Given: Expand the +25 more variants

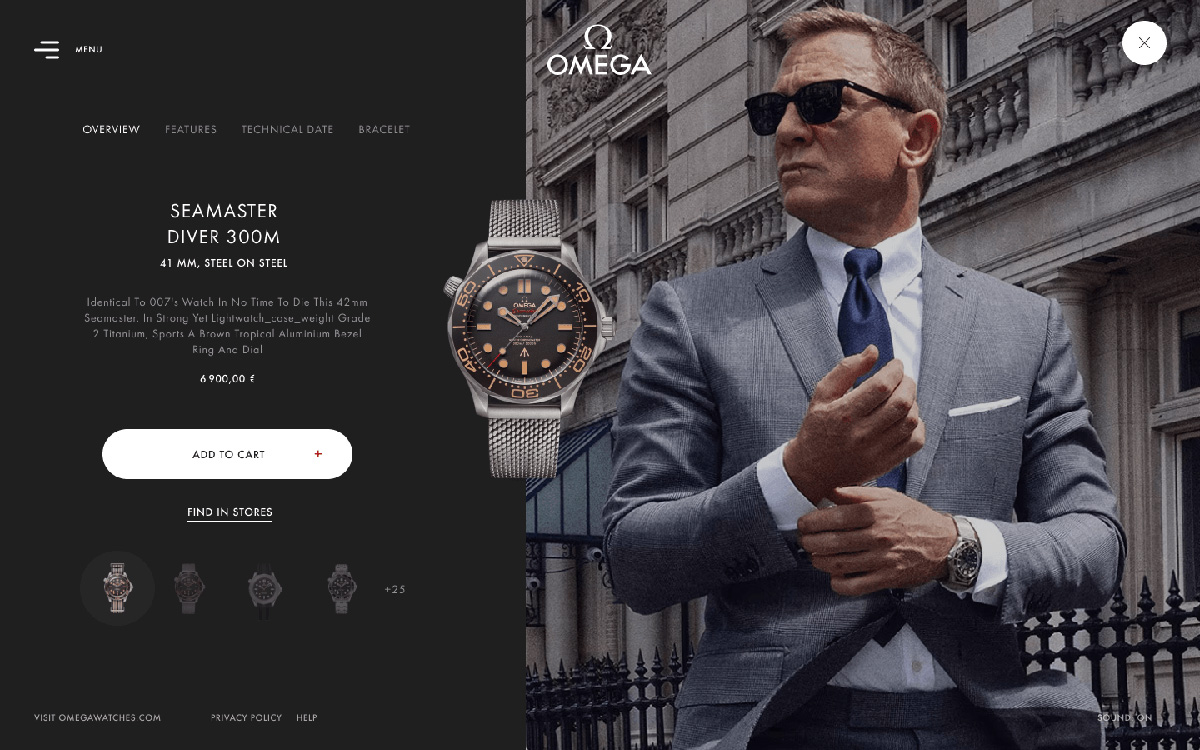Looking at the screenshot, I should [395, 589].
